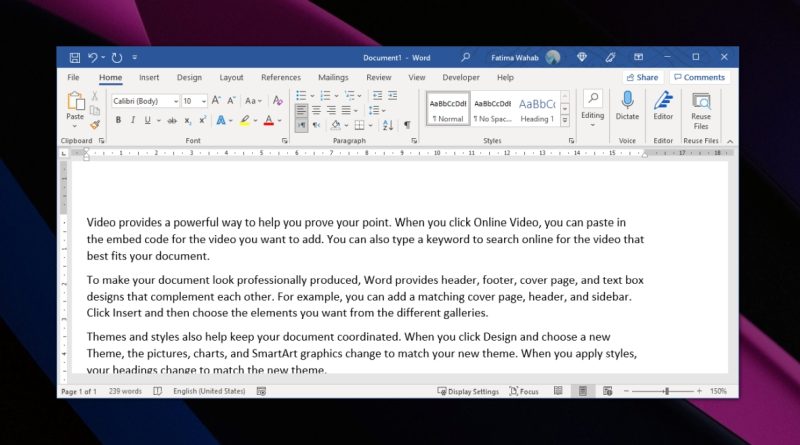Viewport: 800px width, 445px height.
Task: Open the File tab
Action: point(73,78)
